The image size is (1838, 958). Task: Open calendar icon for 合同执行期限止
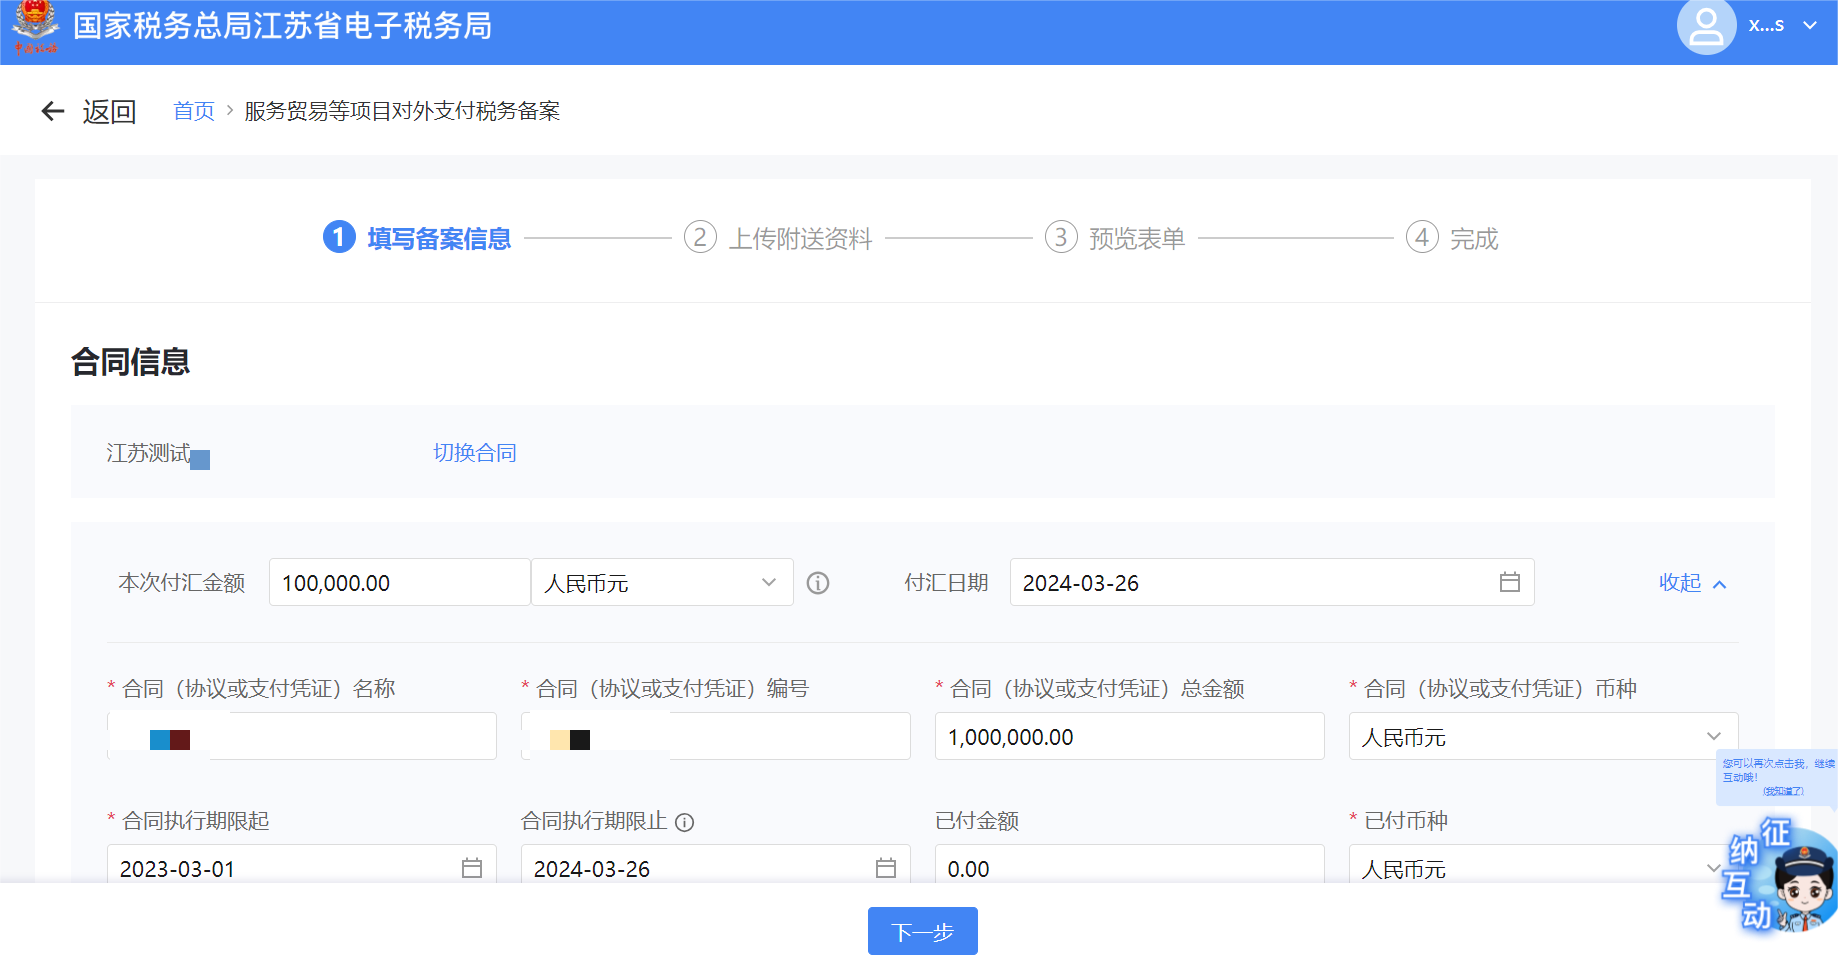click(885, 868)
